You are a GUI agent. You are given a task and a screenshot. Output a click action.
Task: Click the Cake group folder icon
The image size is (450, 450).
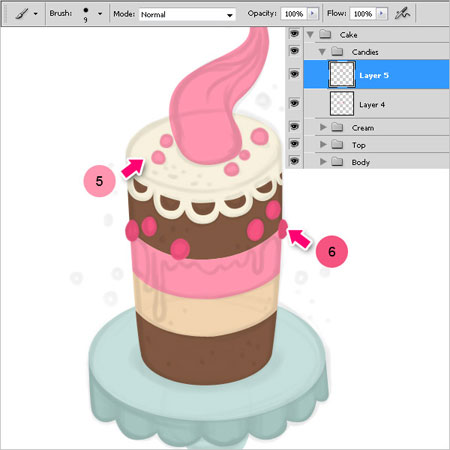click(x=325, y=34)
